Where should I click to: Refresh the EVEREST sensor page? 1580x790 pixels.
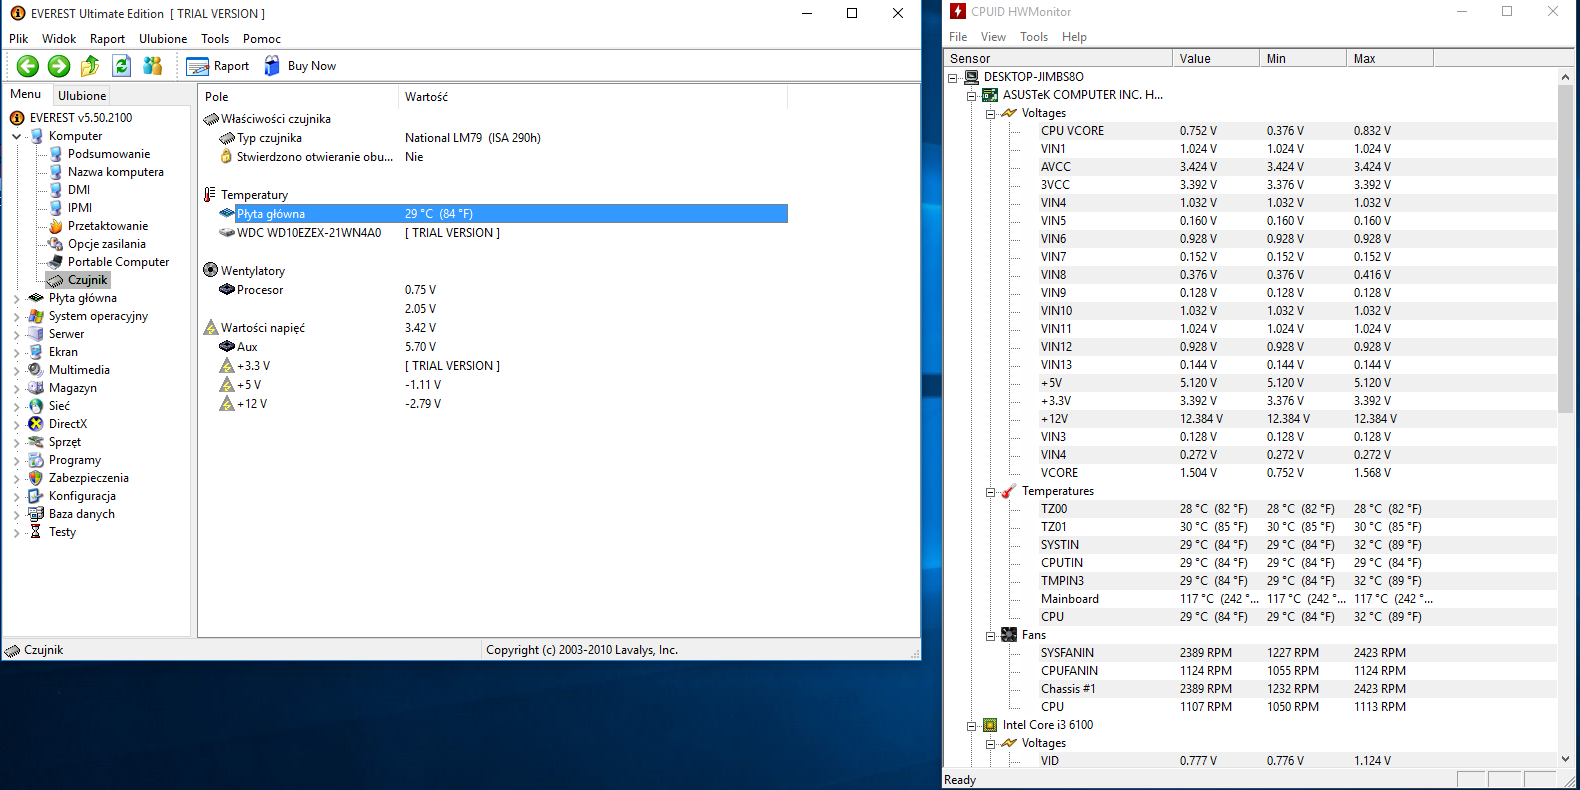tap(121, 66)
